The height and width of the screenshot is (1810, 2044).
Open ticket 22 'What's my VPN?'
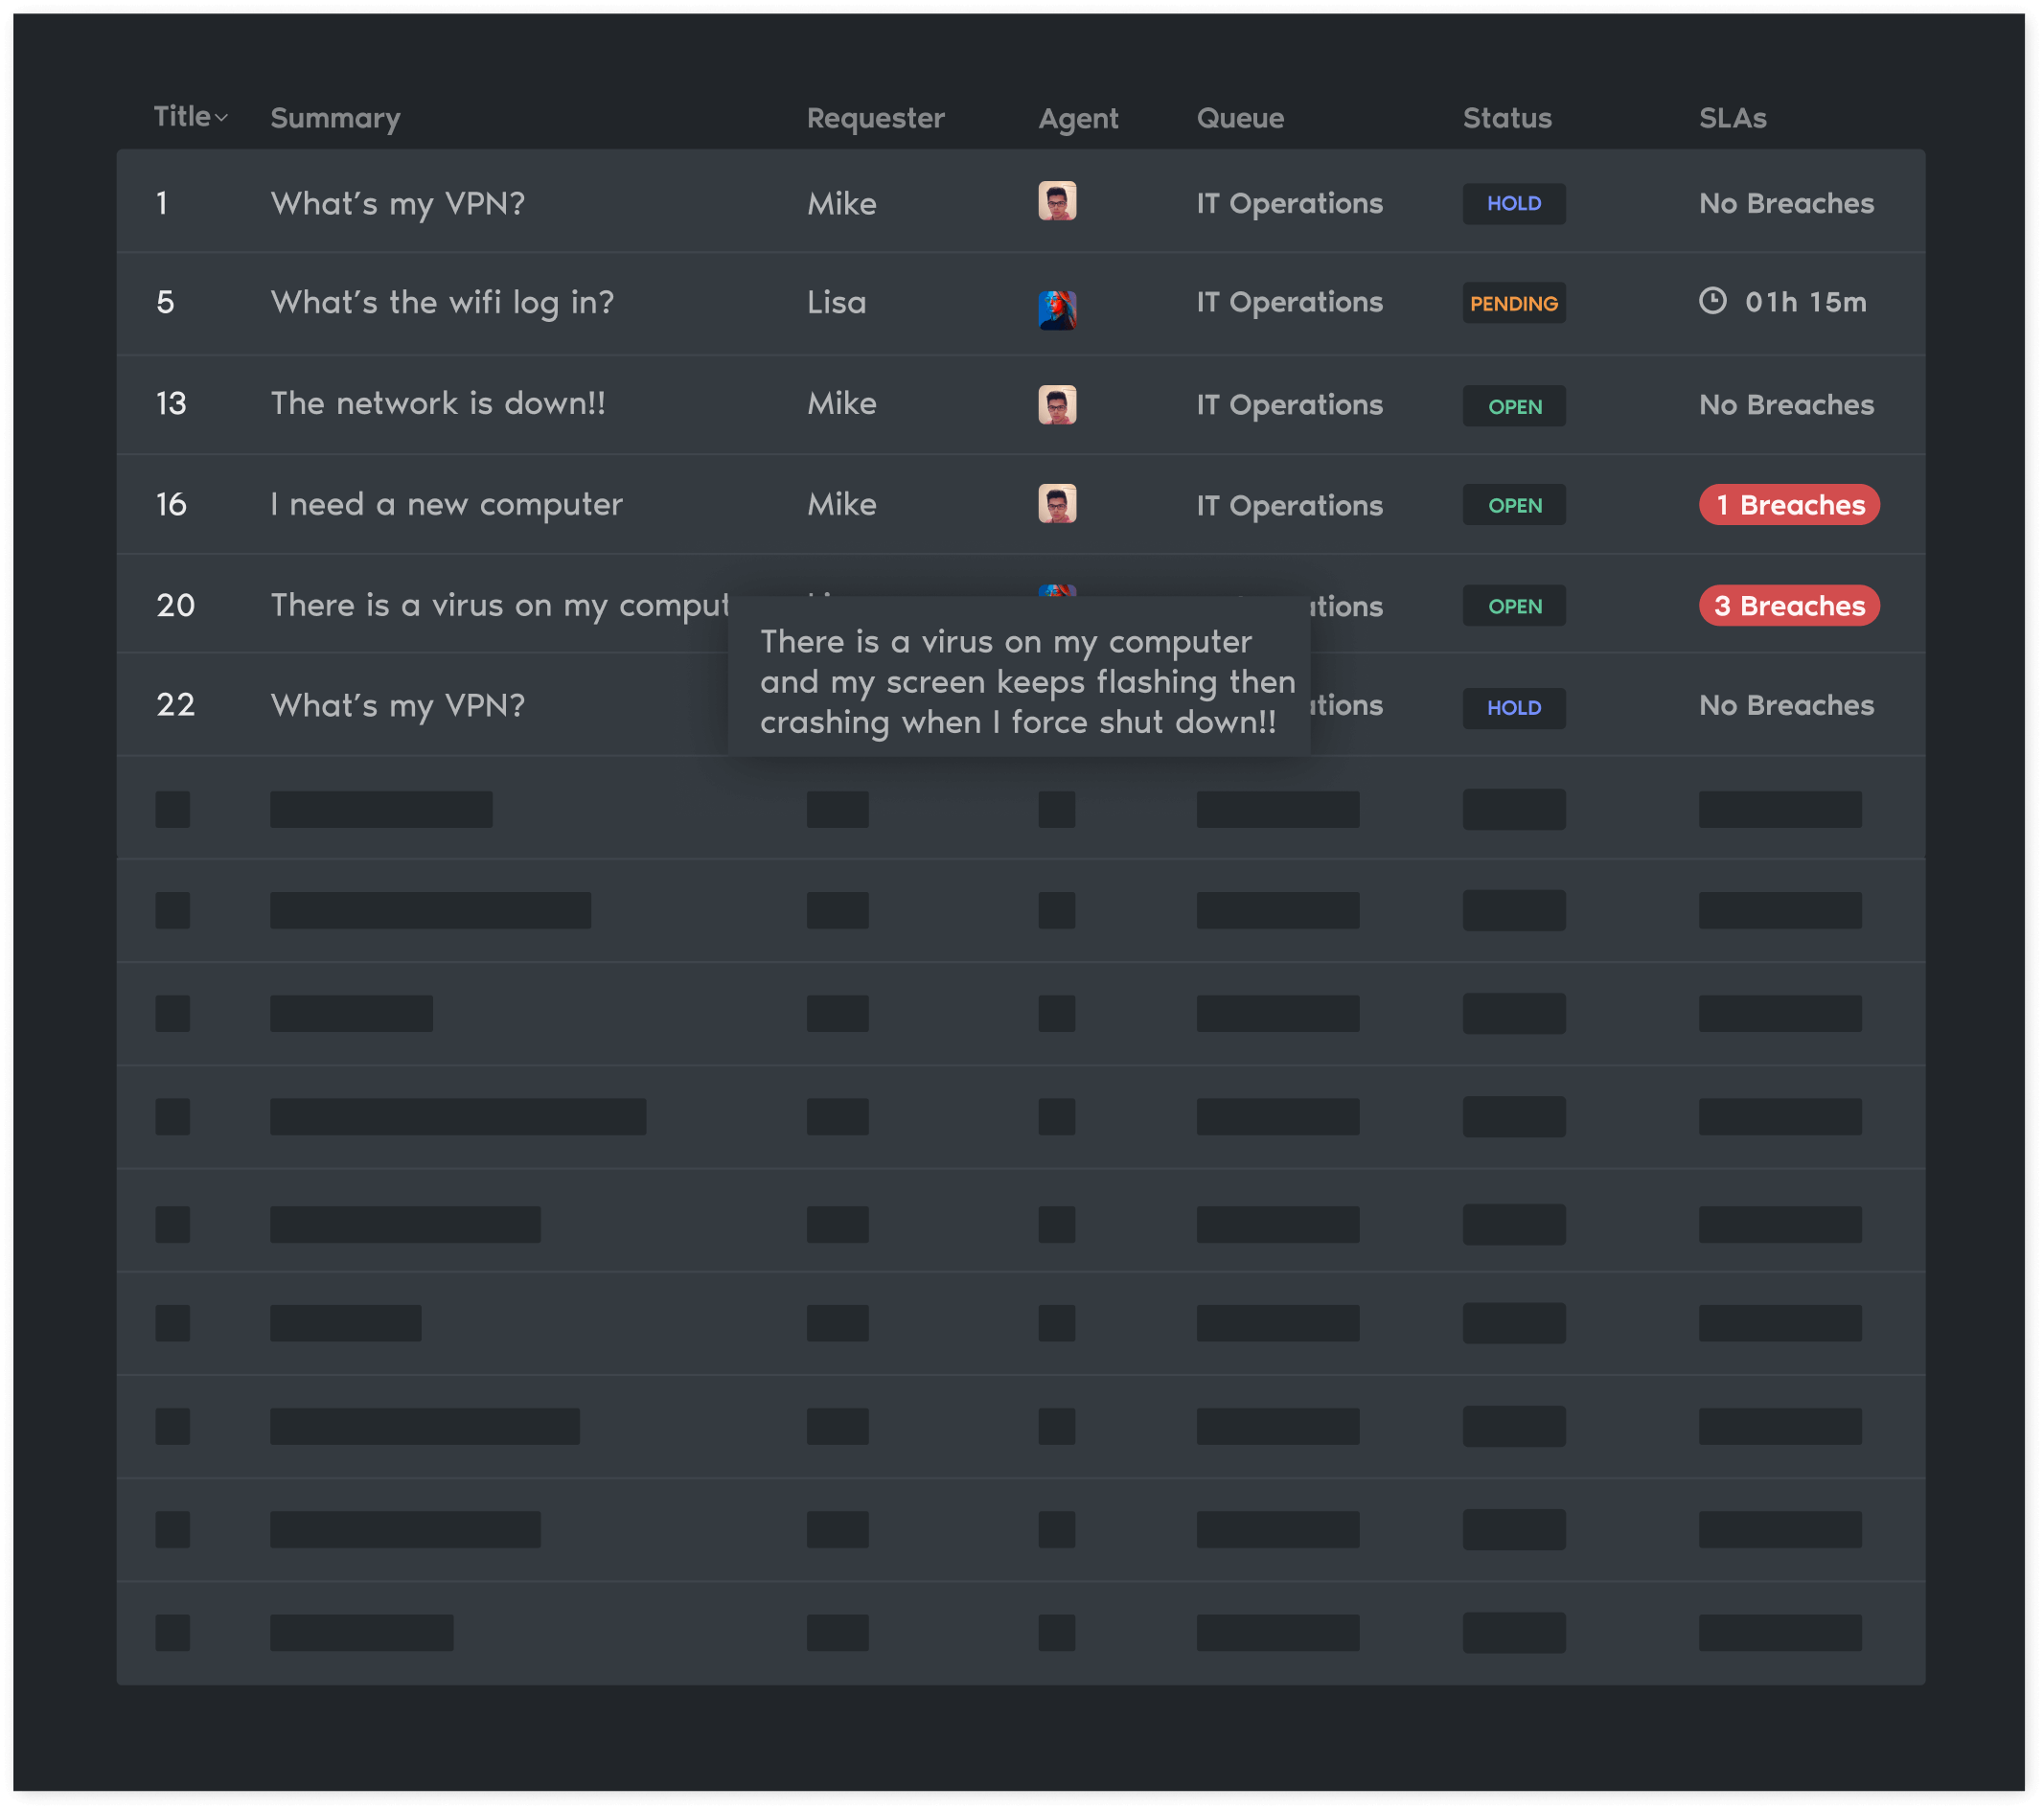point(397,706)
